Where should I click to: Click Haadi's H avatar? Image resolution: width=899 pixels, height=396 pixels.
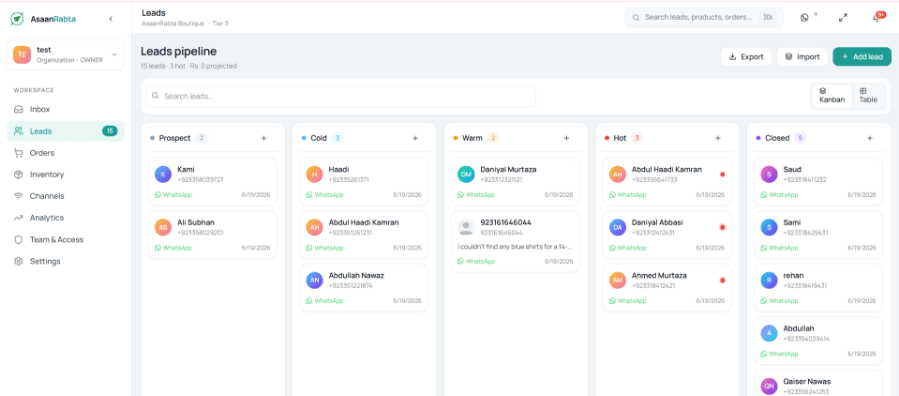[314, 174]
